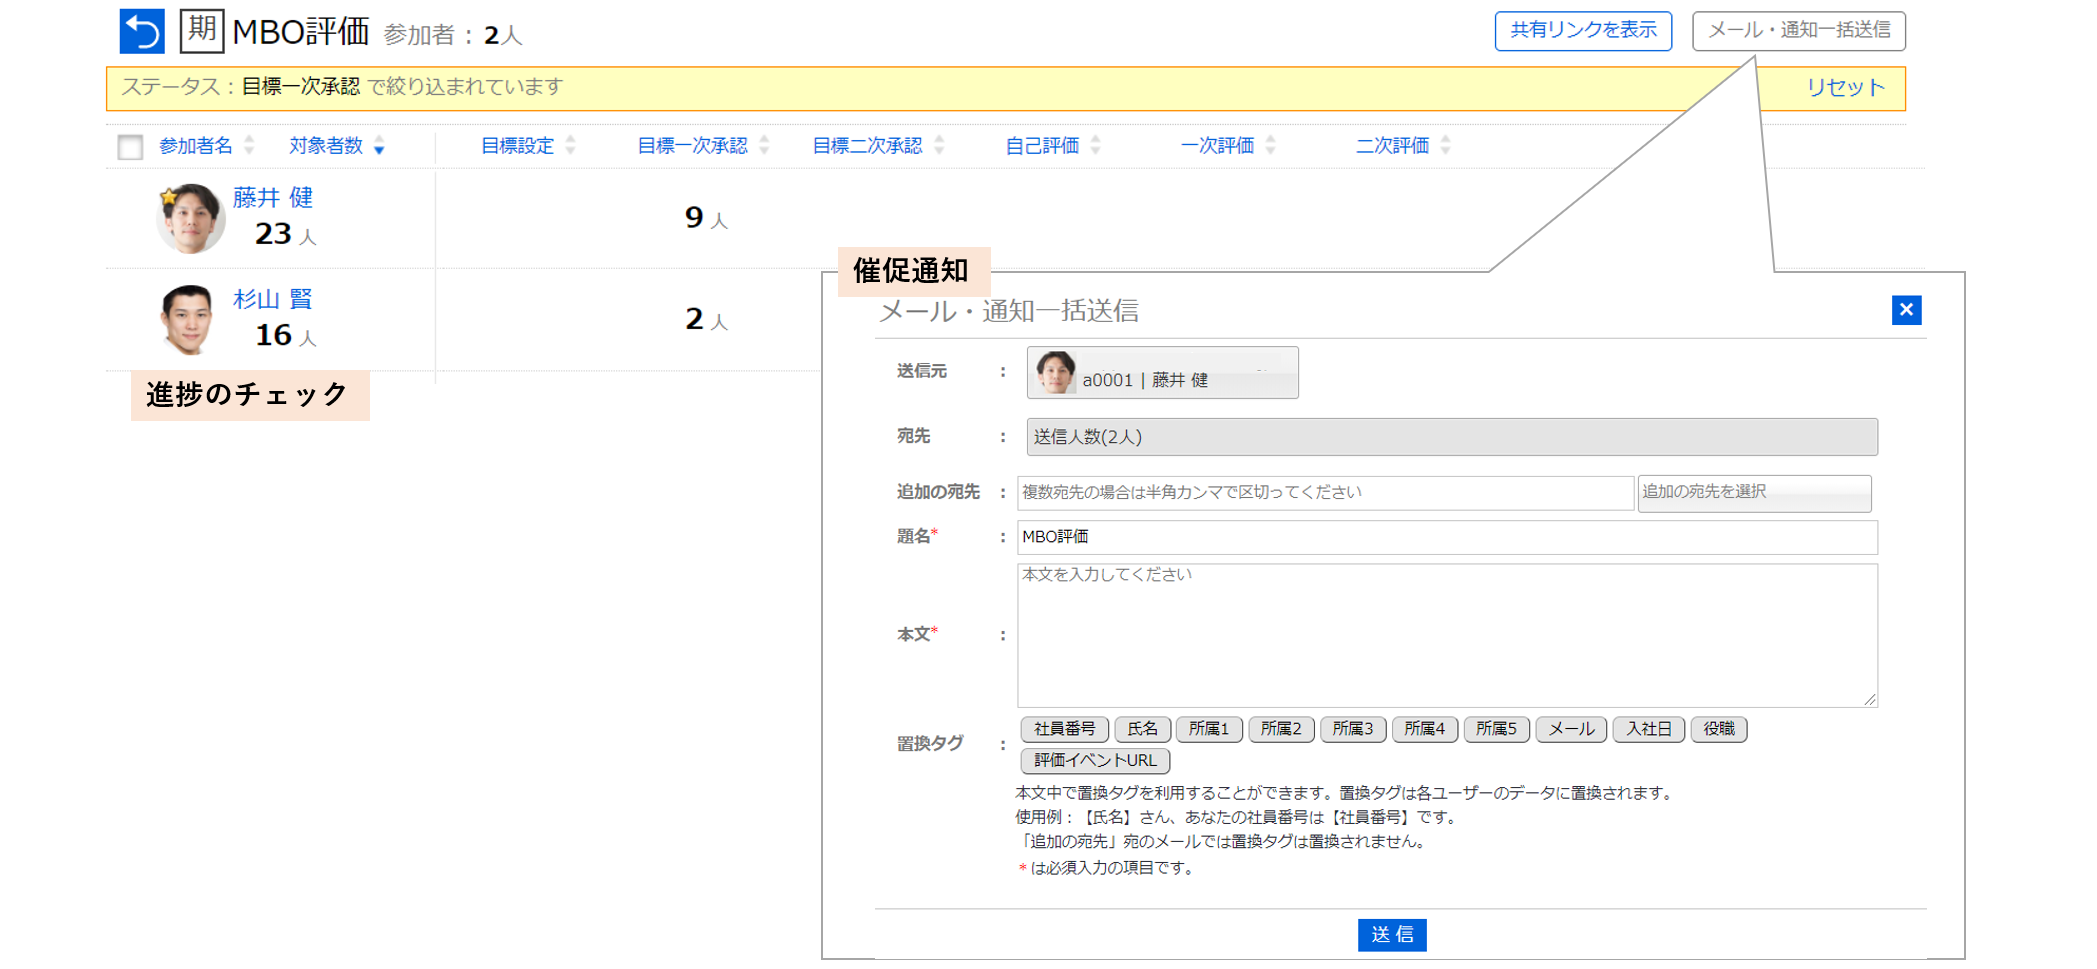The image size is (2097, 969).
Task: Click the 共有リンクを表示 button
Action: tap(1582, 31)
